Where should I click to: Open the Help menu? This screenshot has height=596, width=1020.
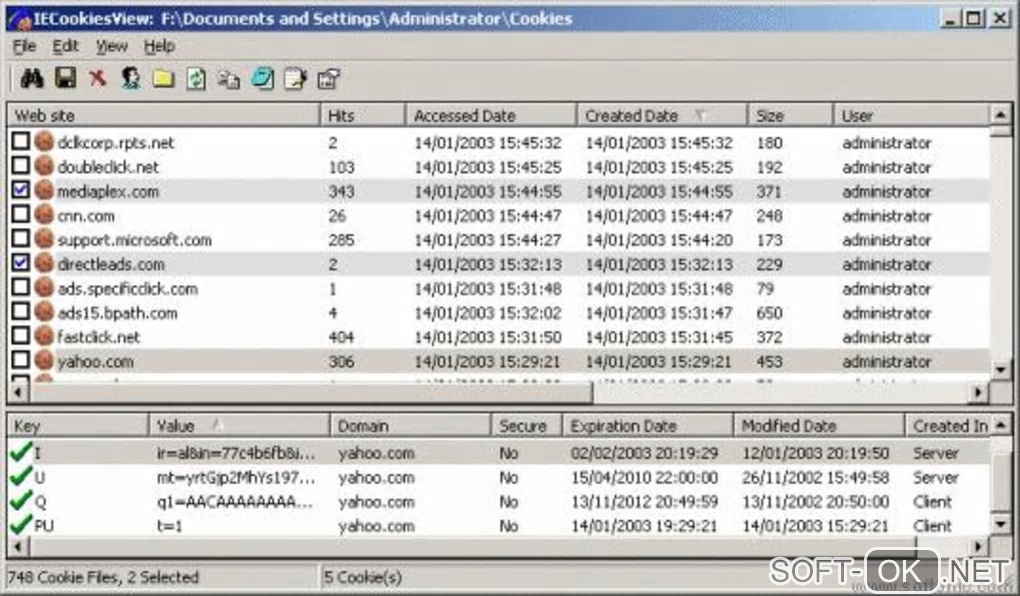[x=159, y=46]
